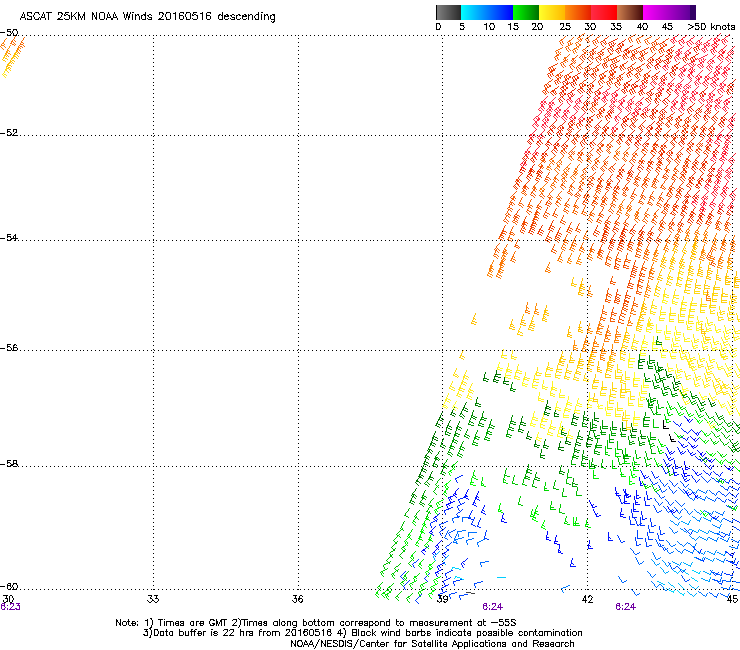Viewport: 740px width, 650px height.
Task: Click the '6:24' time label right of longitude 42
Action: pos(625,607)
